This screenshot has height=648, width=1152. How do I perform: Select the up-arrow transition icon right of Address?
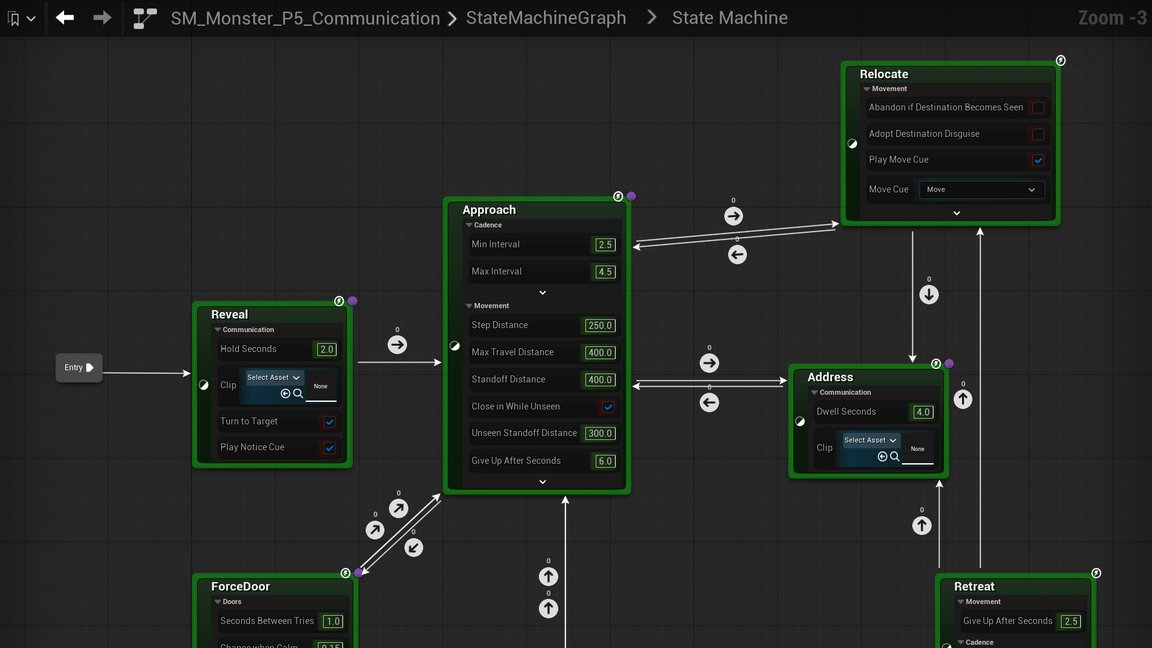962,399
